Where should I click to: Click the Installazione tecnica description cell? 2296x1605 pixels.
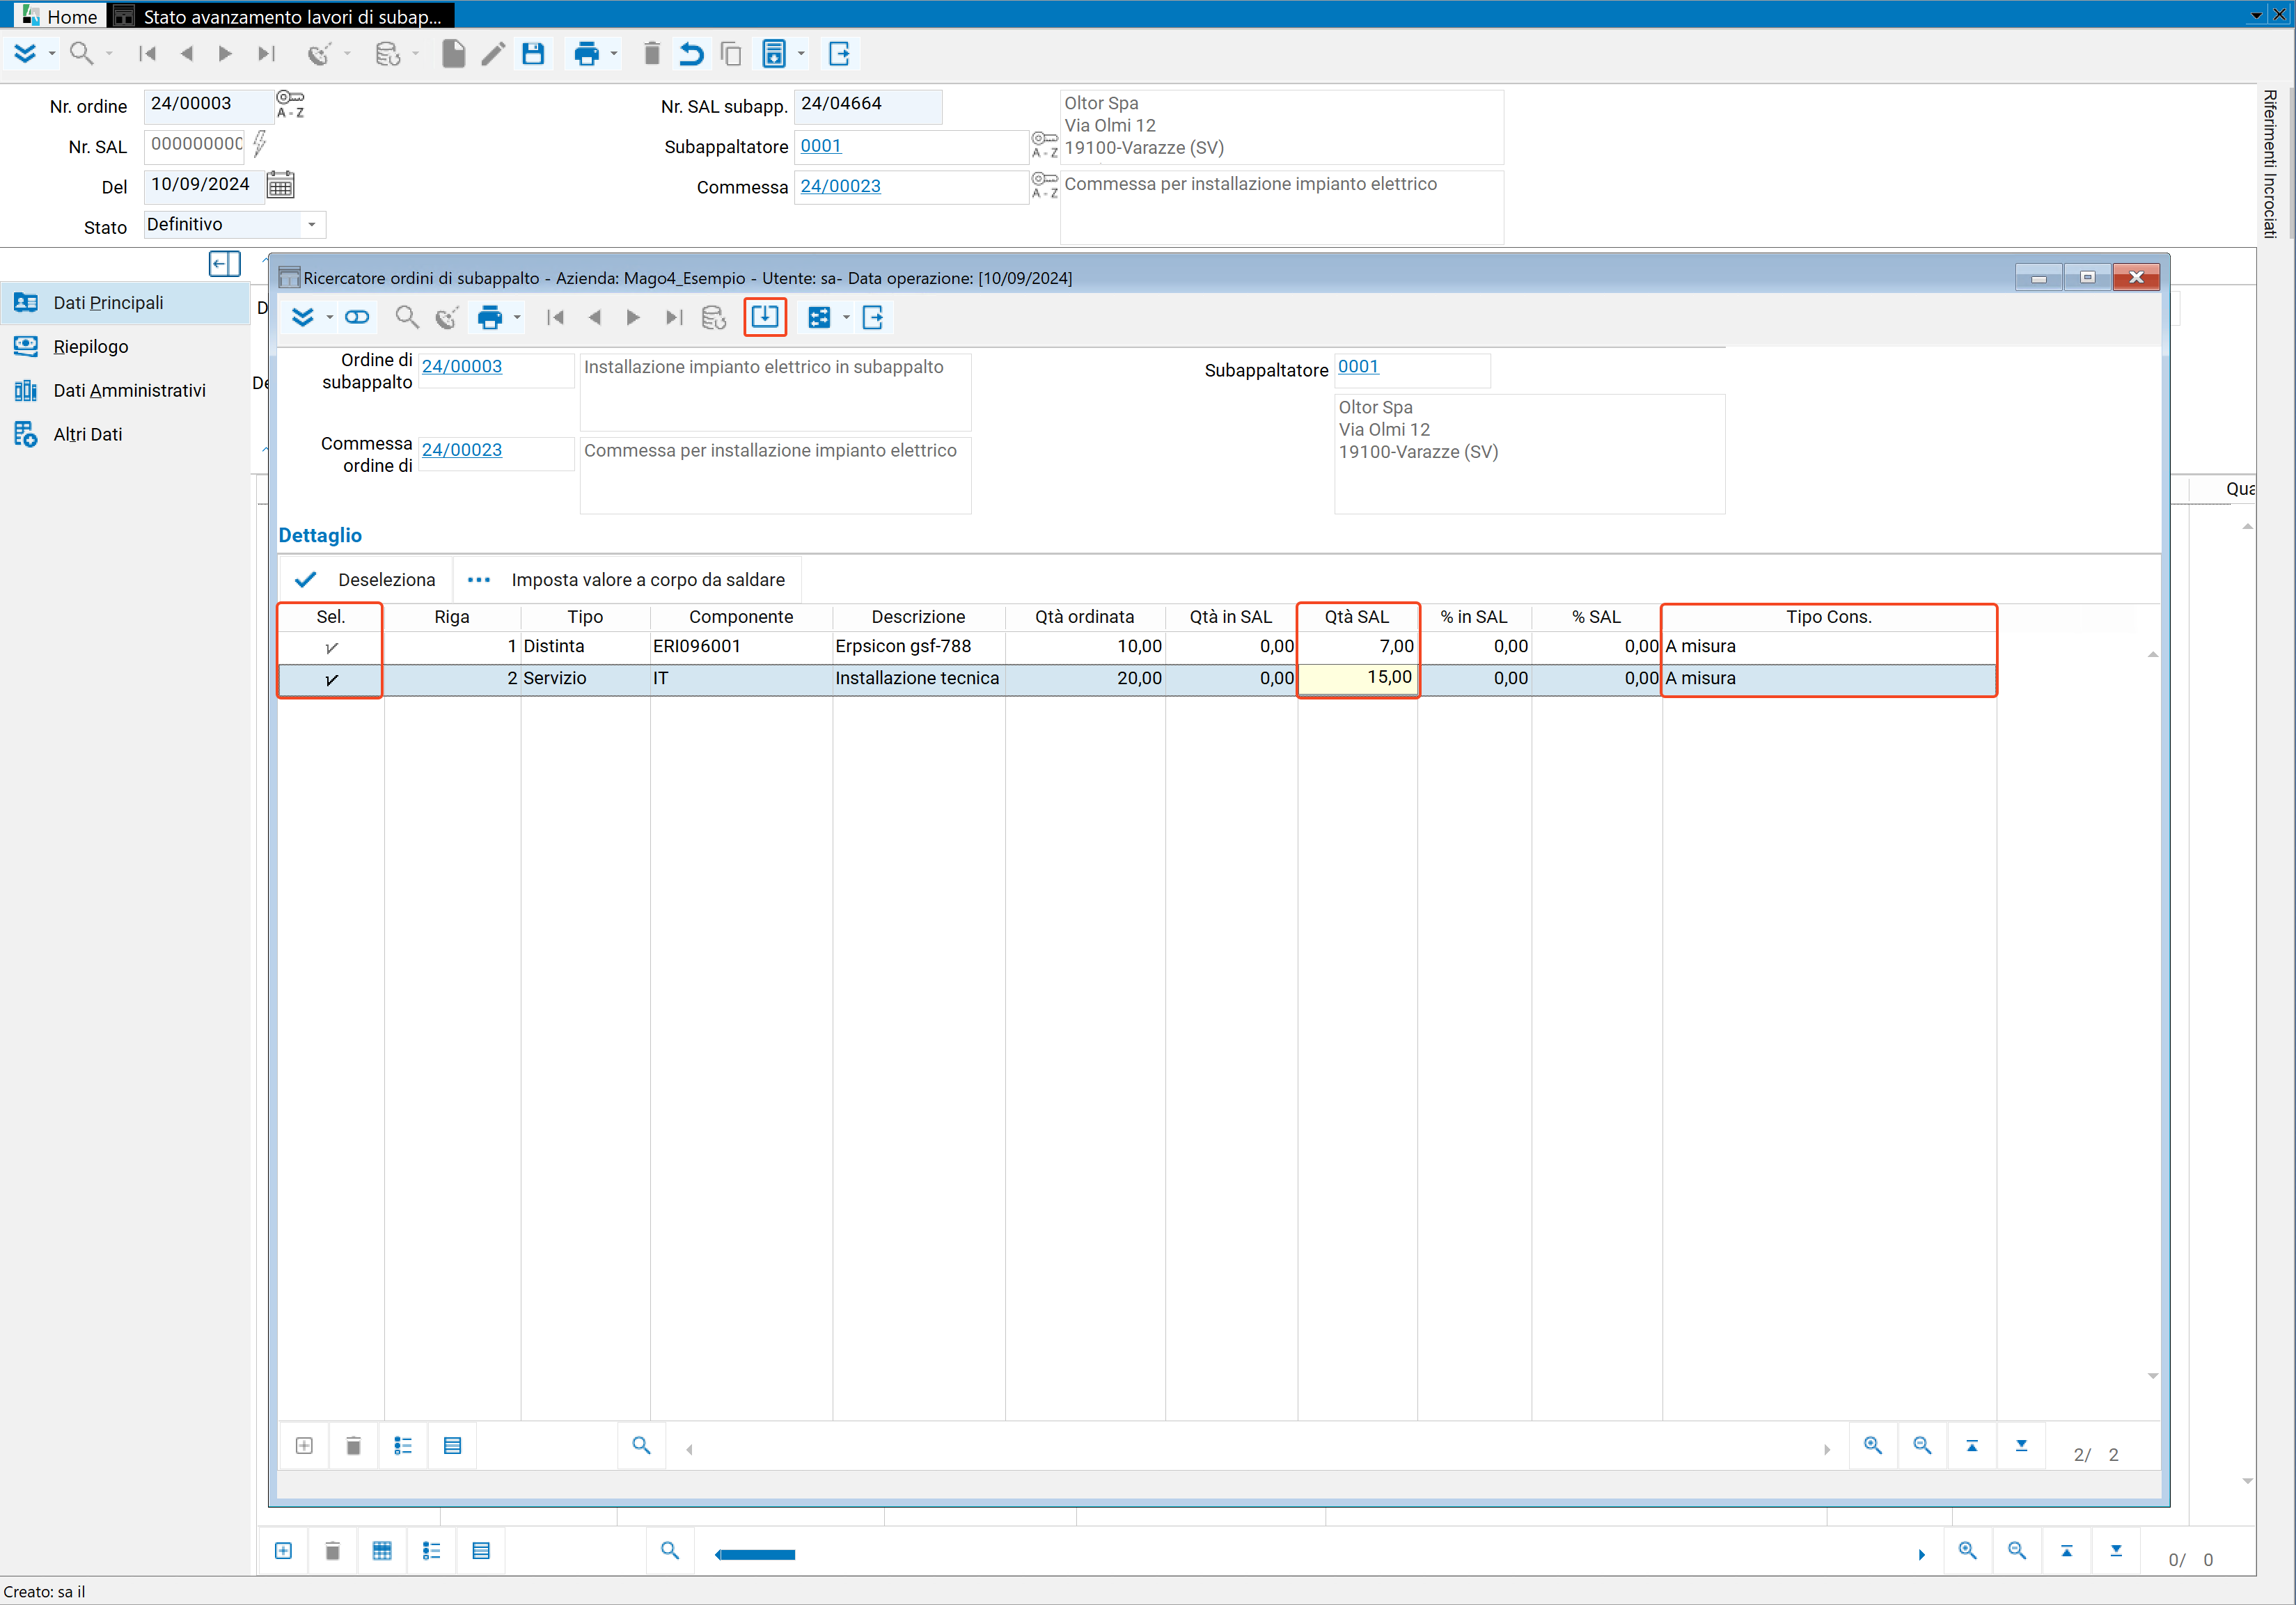(918, 679)
